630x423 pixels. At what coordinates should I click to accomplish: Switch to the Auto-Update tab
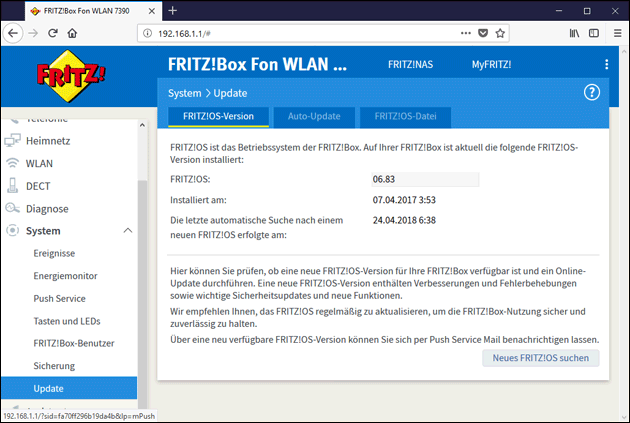click(x=314, y=116)
